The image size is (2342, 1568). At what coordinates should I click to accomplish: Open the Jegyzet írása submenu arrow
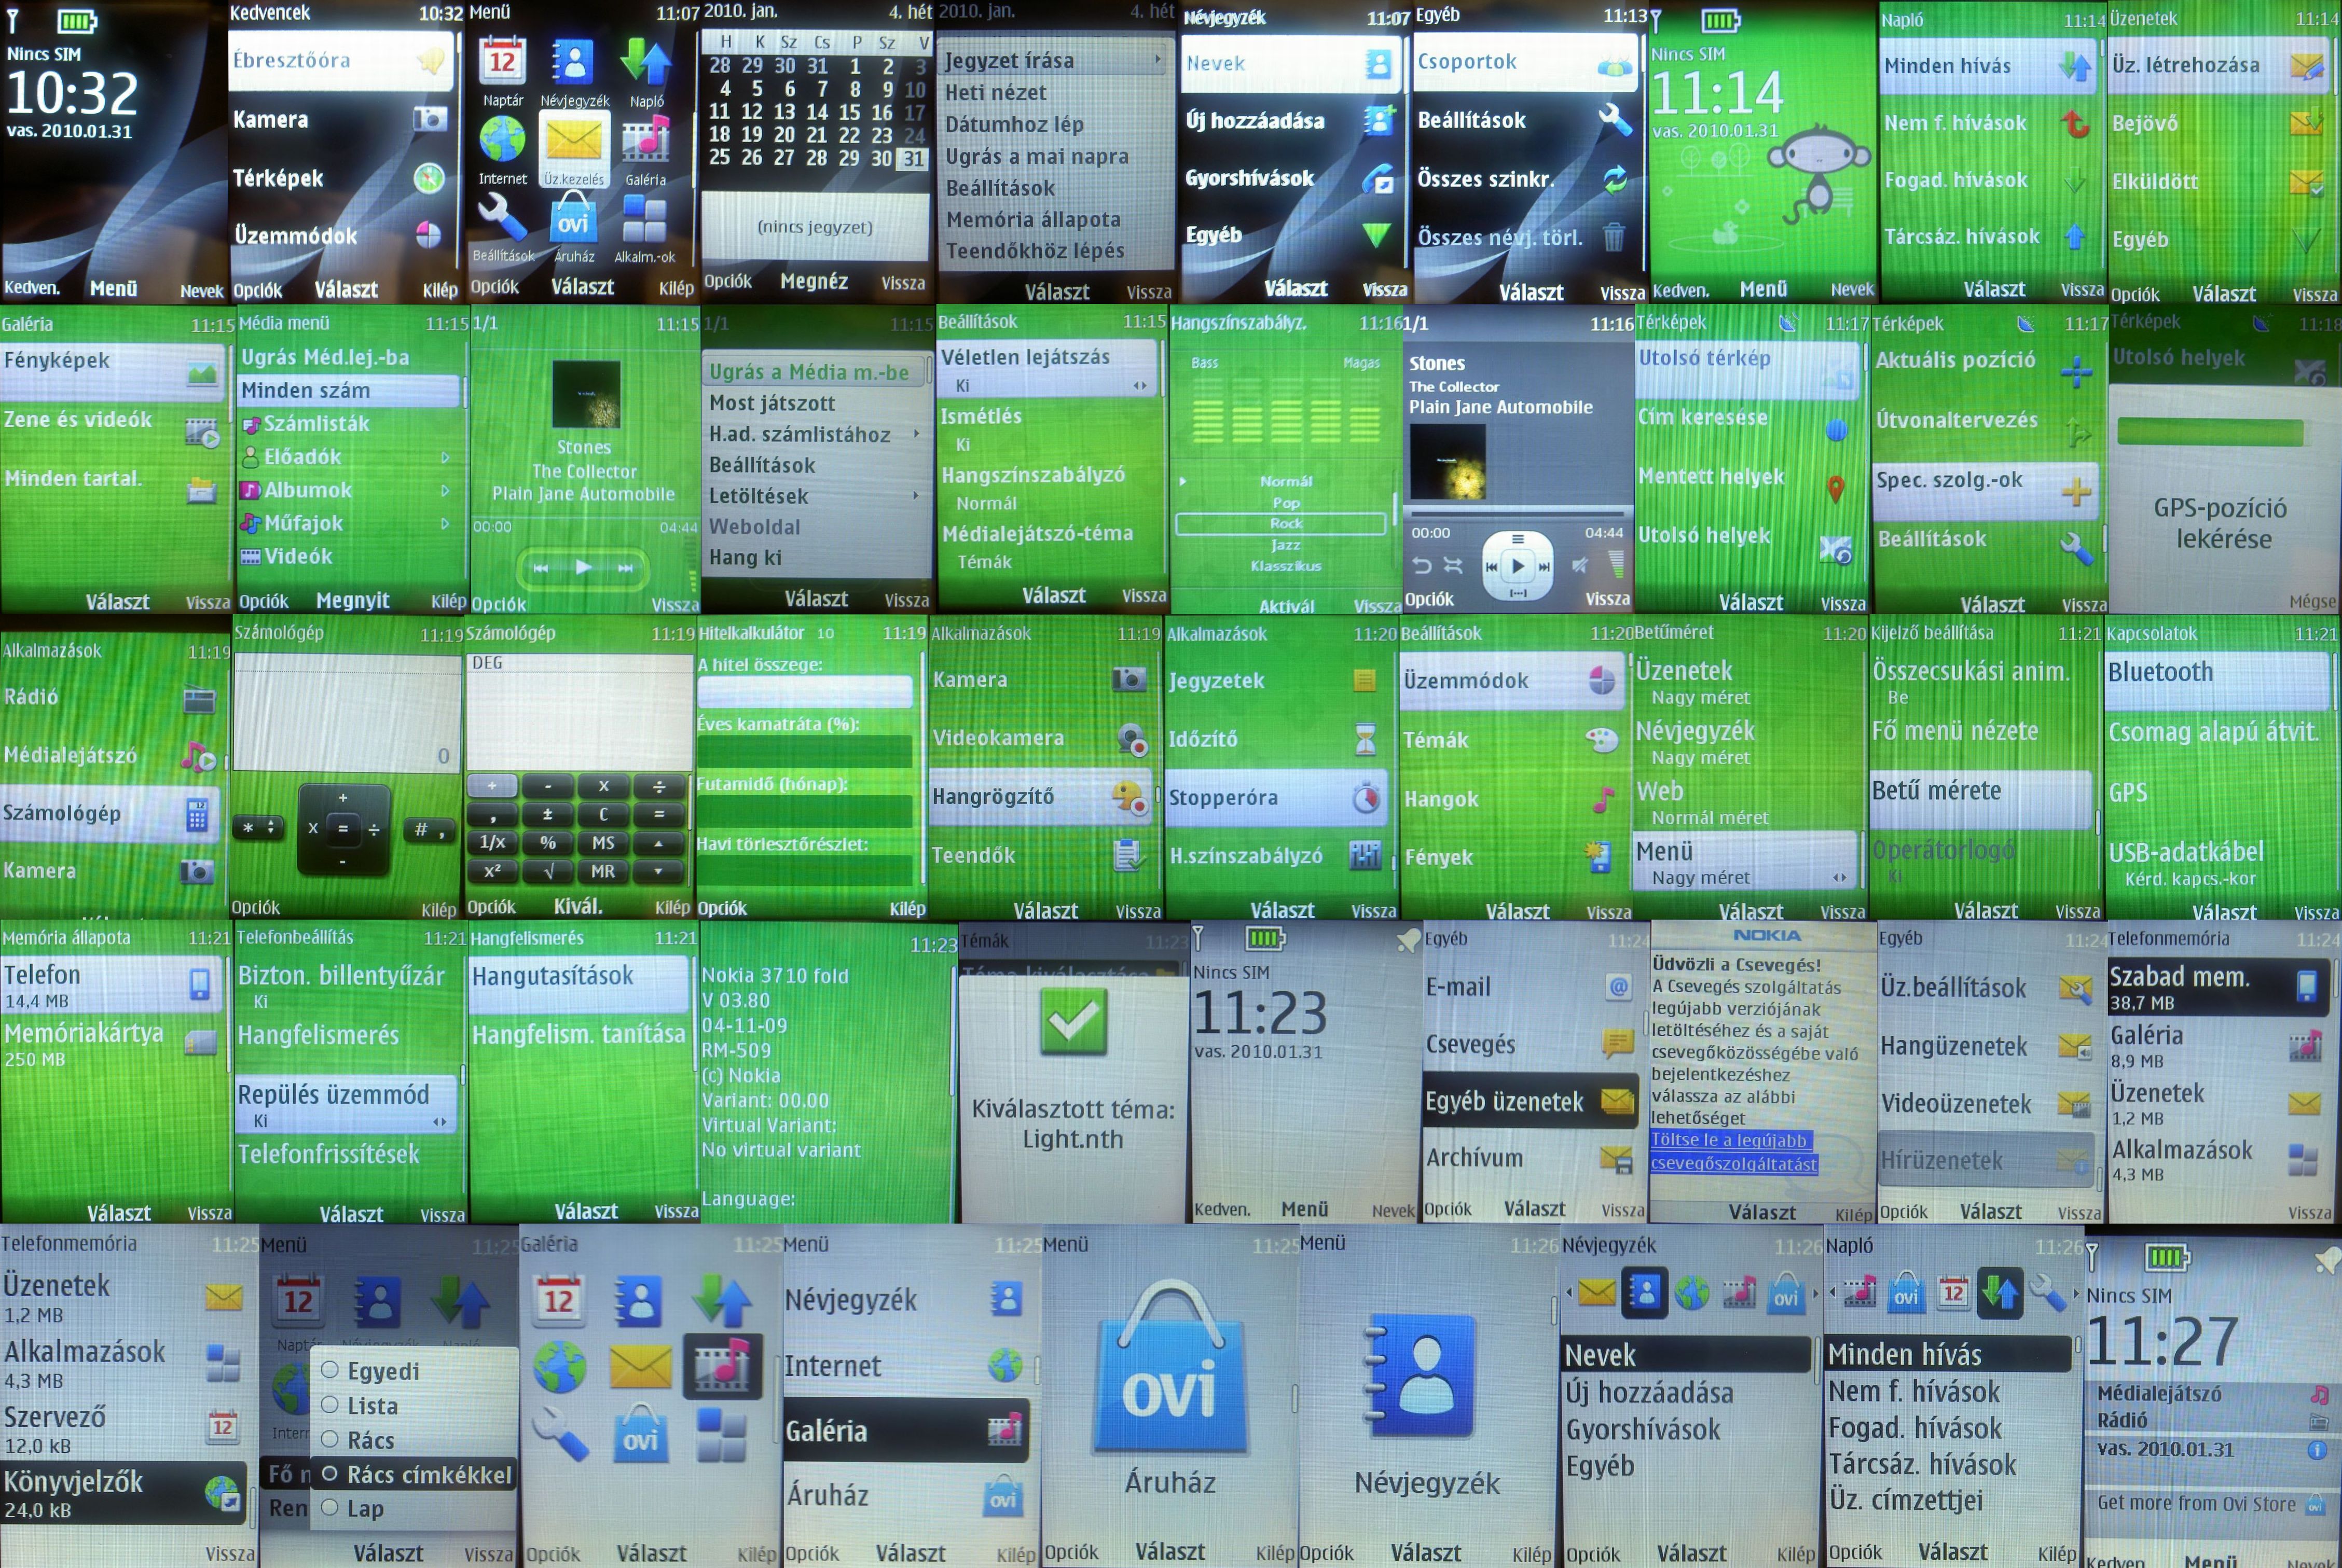click(1157, 60)
